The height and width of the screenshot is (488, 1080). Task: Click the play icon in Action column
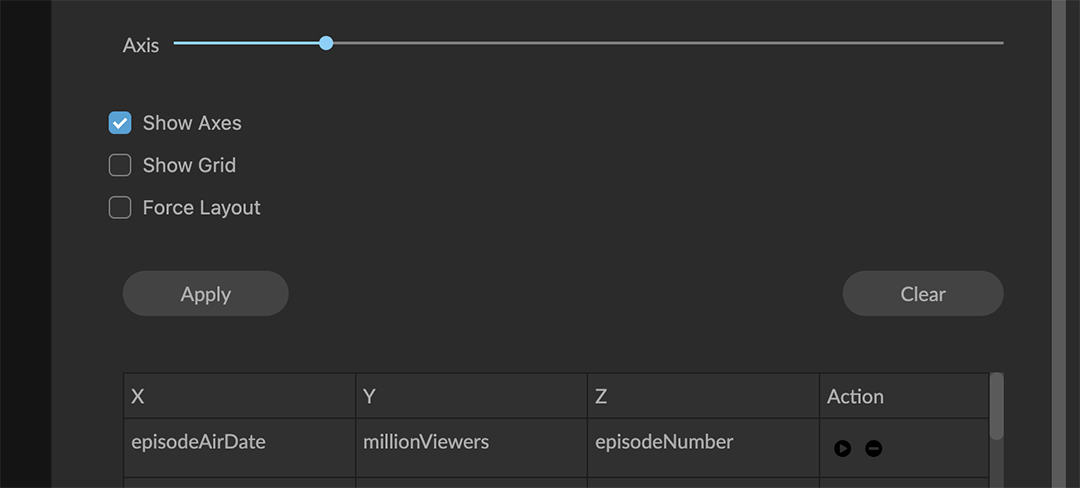[842, 448]
